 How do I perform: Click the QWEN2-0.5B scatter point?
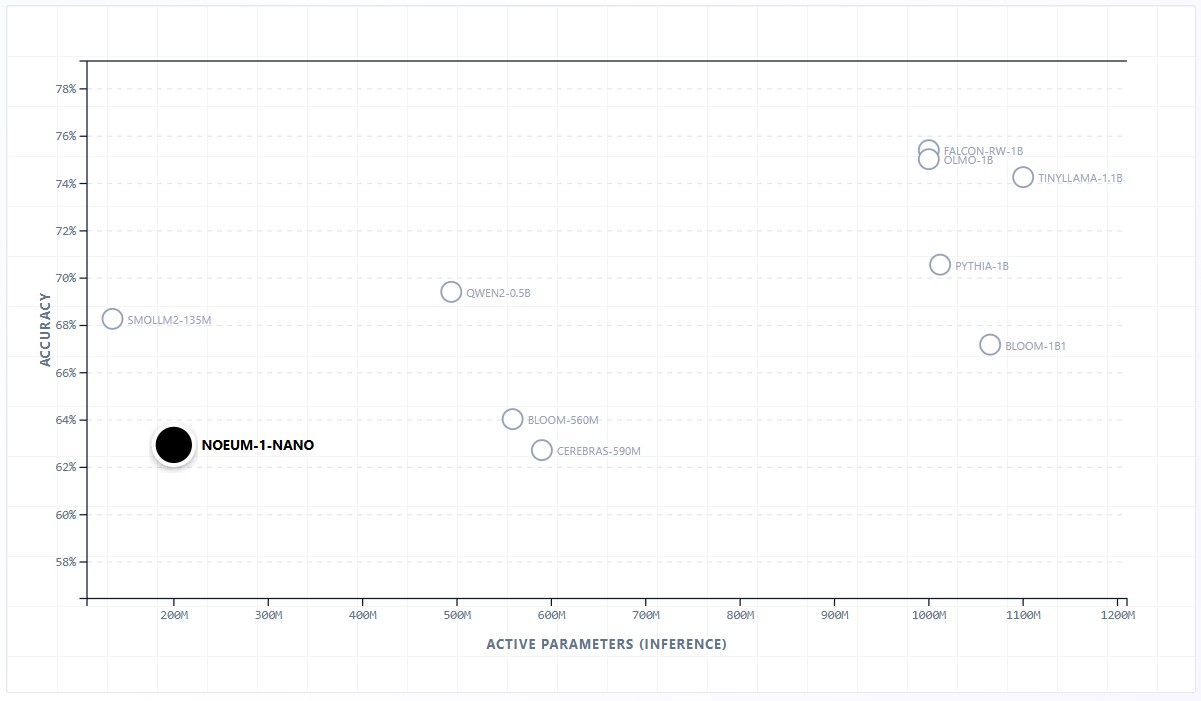point(451,292)
